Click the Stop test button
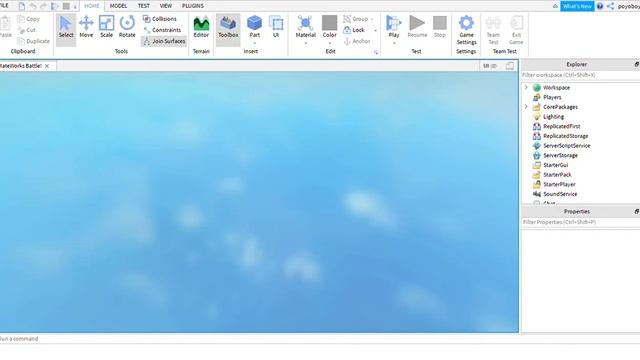The width and height of the screenshot is (640, 360). [440, 27]
